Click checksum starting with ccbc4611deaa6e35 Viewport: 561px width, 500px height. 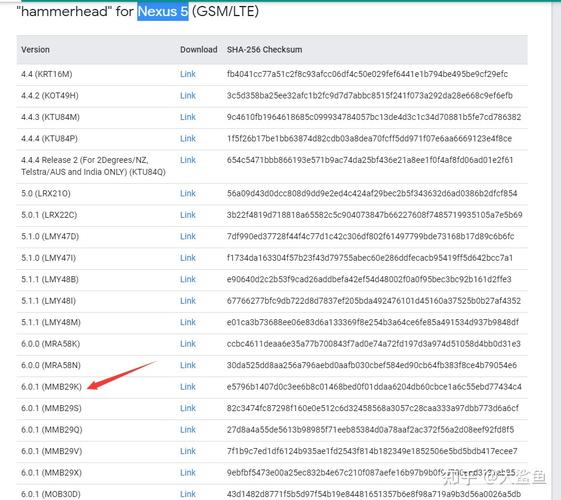(374, 344)
